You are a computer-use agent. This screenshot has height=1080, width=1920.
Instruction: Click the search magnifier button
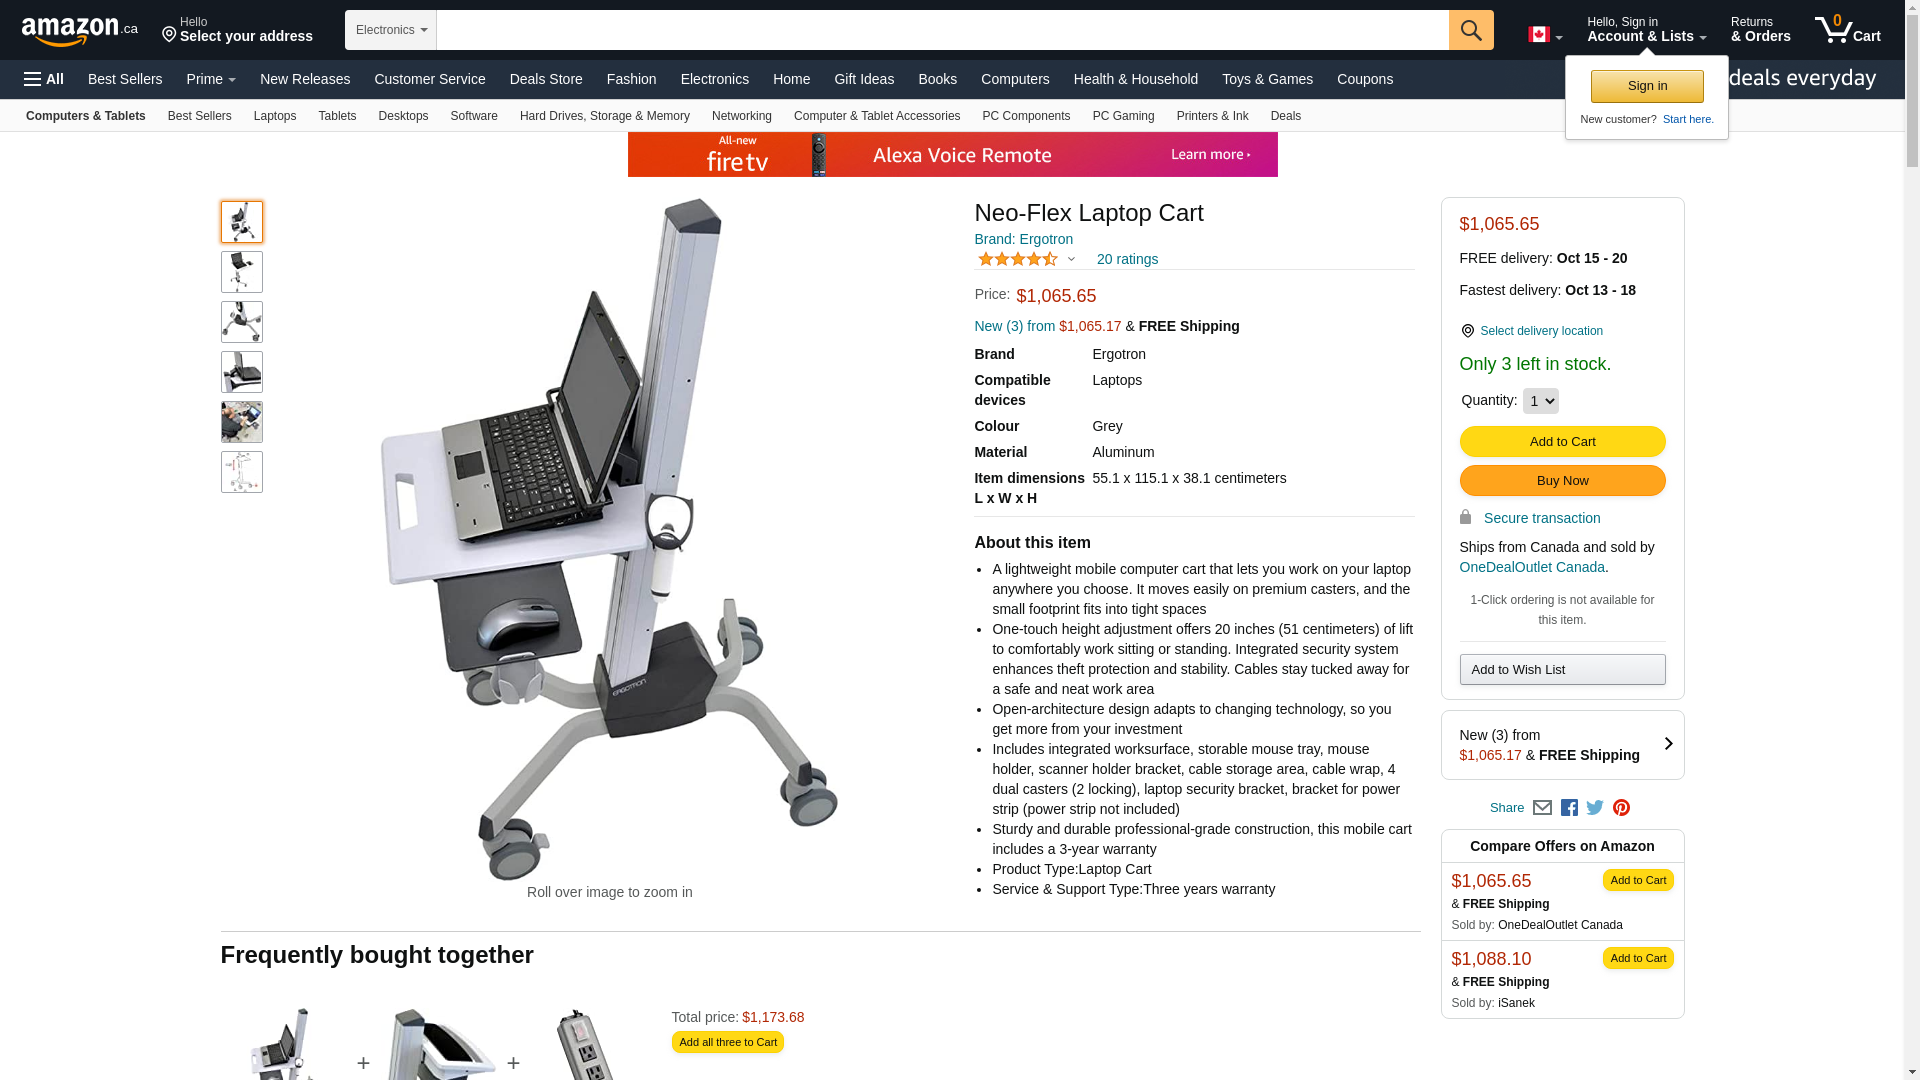pos(1471,30)
